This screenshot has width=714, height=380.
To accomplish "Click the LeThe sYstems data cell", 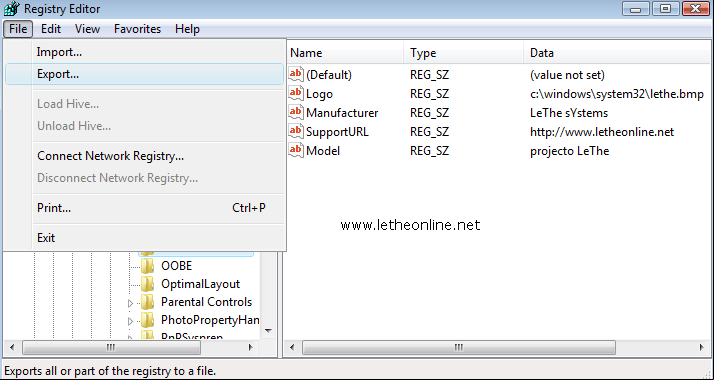I will tap(569, 113).
